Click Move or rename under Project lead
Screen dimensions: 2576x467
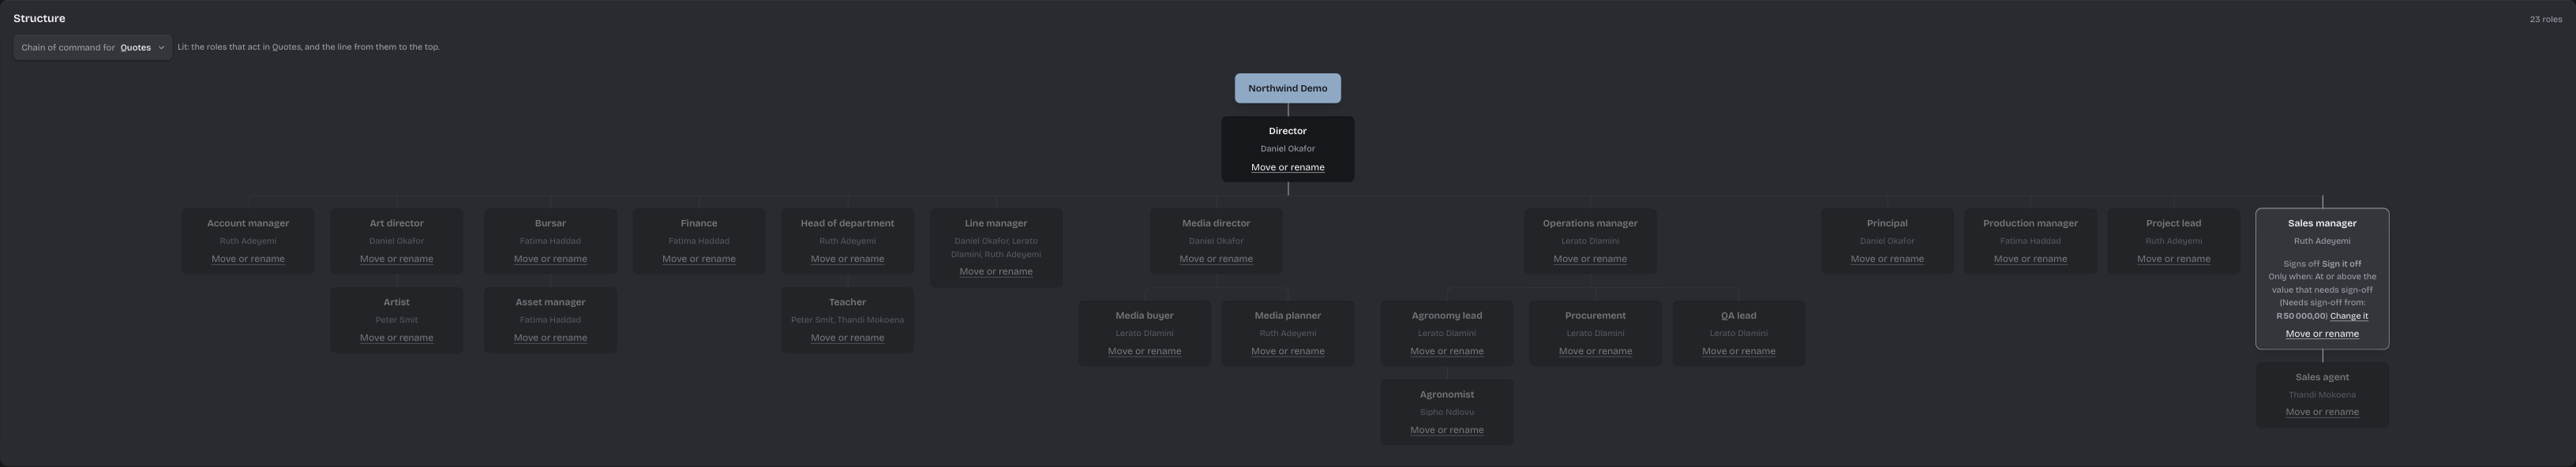pos(2173,259)
